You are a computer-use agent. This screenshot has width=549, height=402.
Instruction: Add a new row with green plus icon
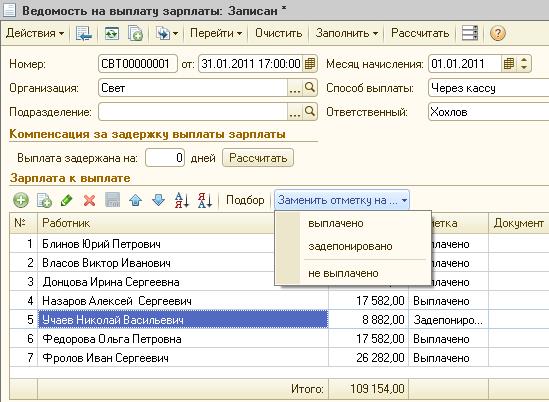[x=21, y=200]
